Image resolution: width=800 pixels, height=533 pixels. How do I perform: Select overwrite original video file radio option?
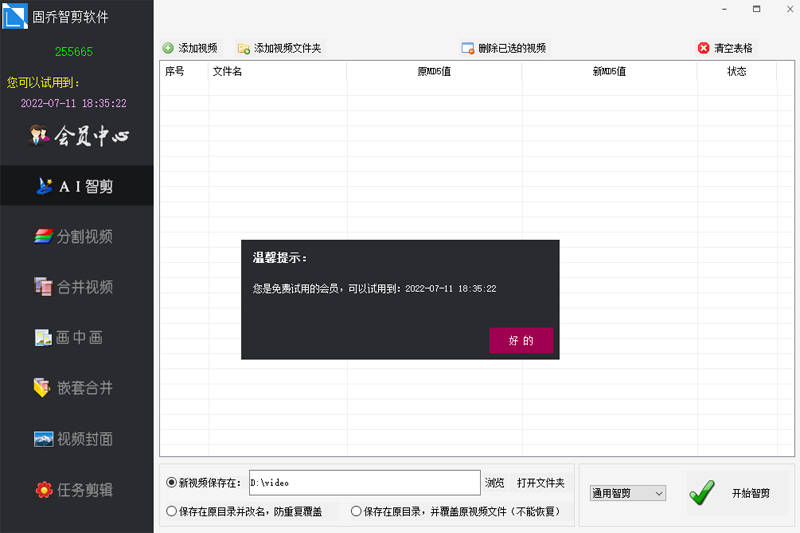click(x=356, y=511)
